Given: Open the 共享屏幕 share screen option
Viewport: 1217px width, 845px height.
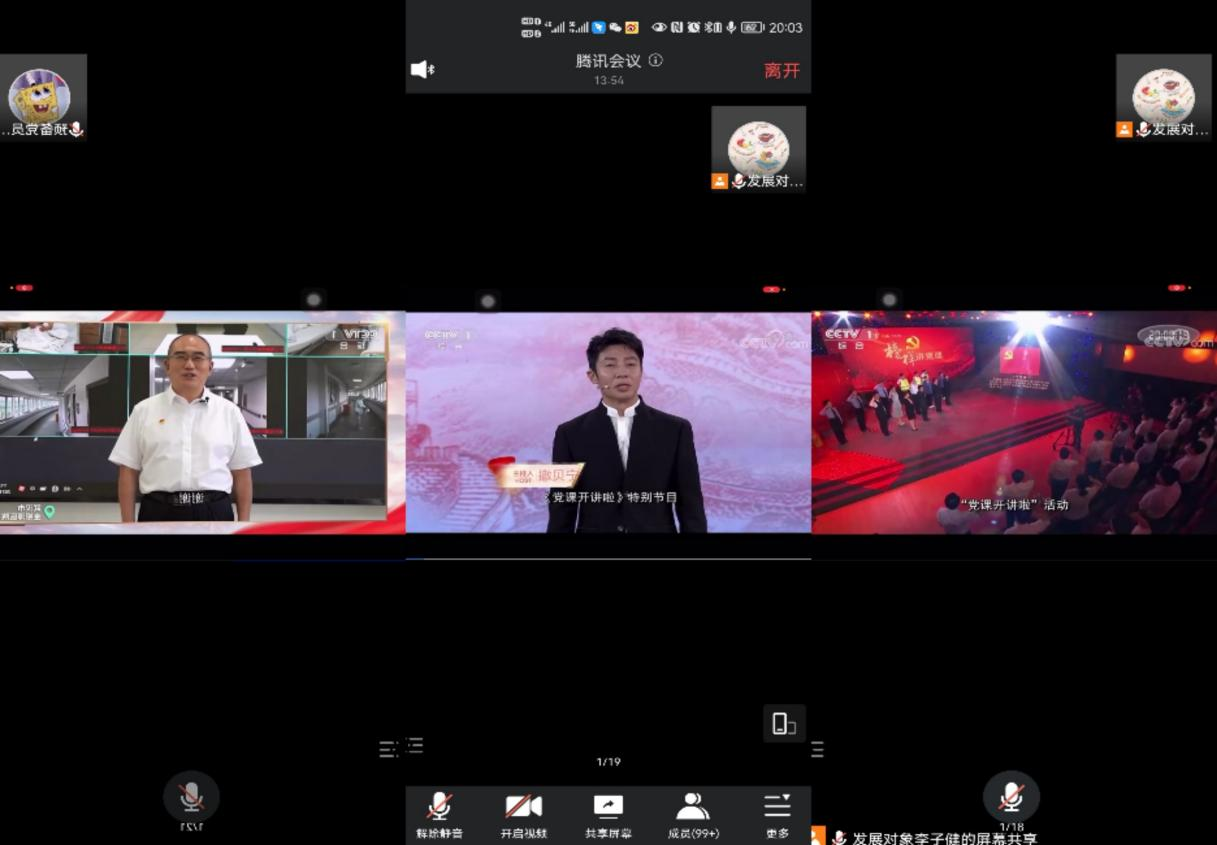Looking at the screenshot, I should [x=608, y=814].
